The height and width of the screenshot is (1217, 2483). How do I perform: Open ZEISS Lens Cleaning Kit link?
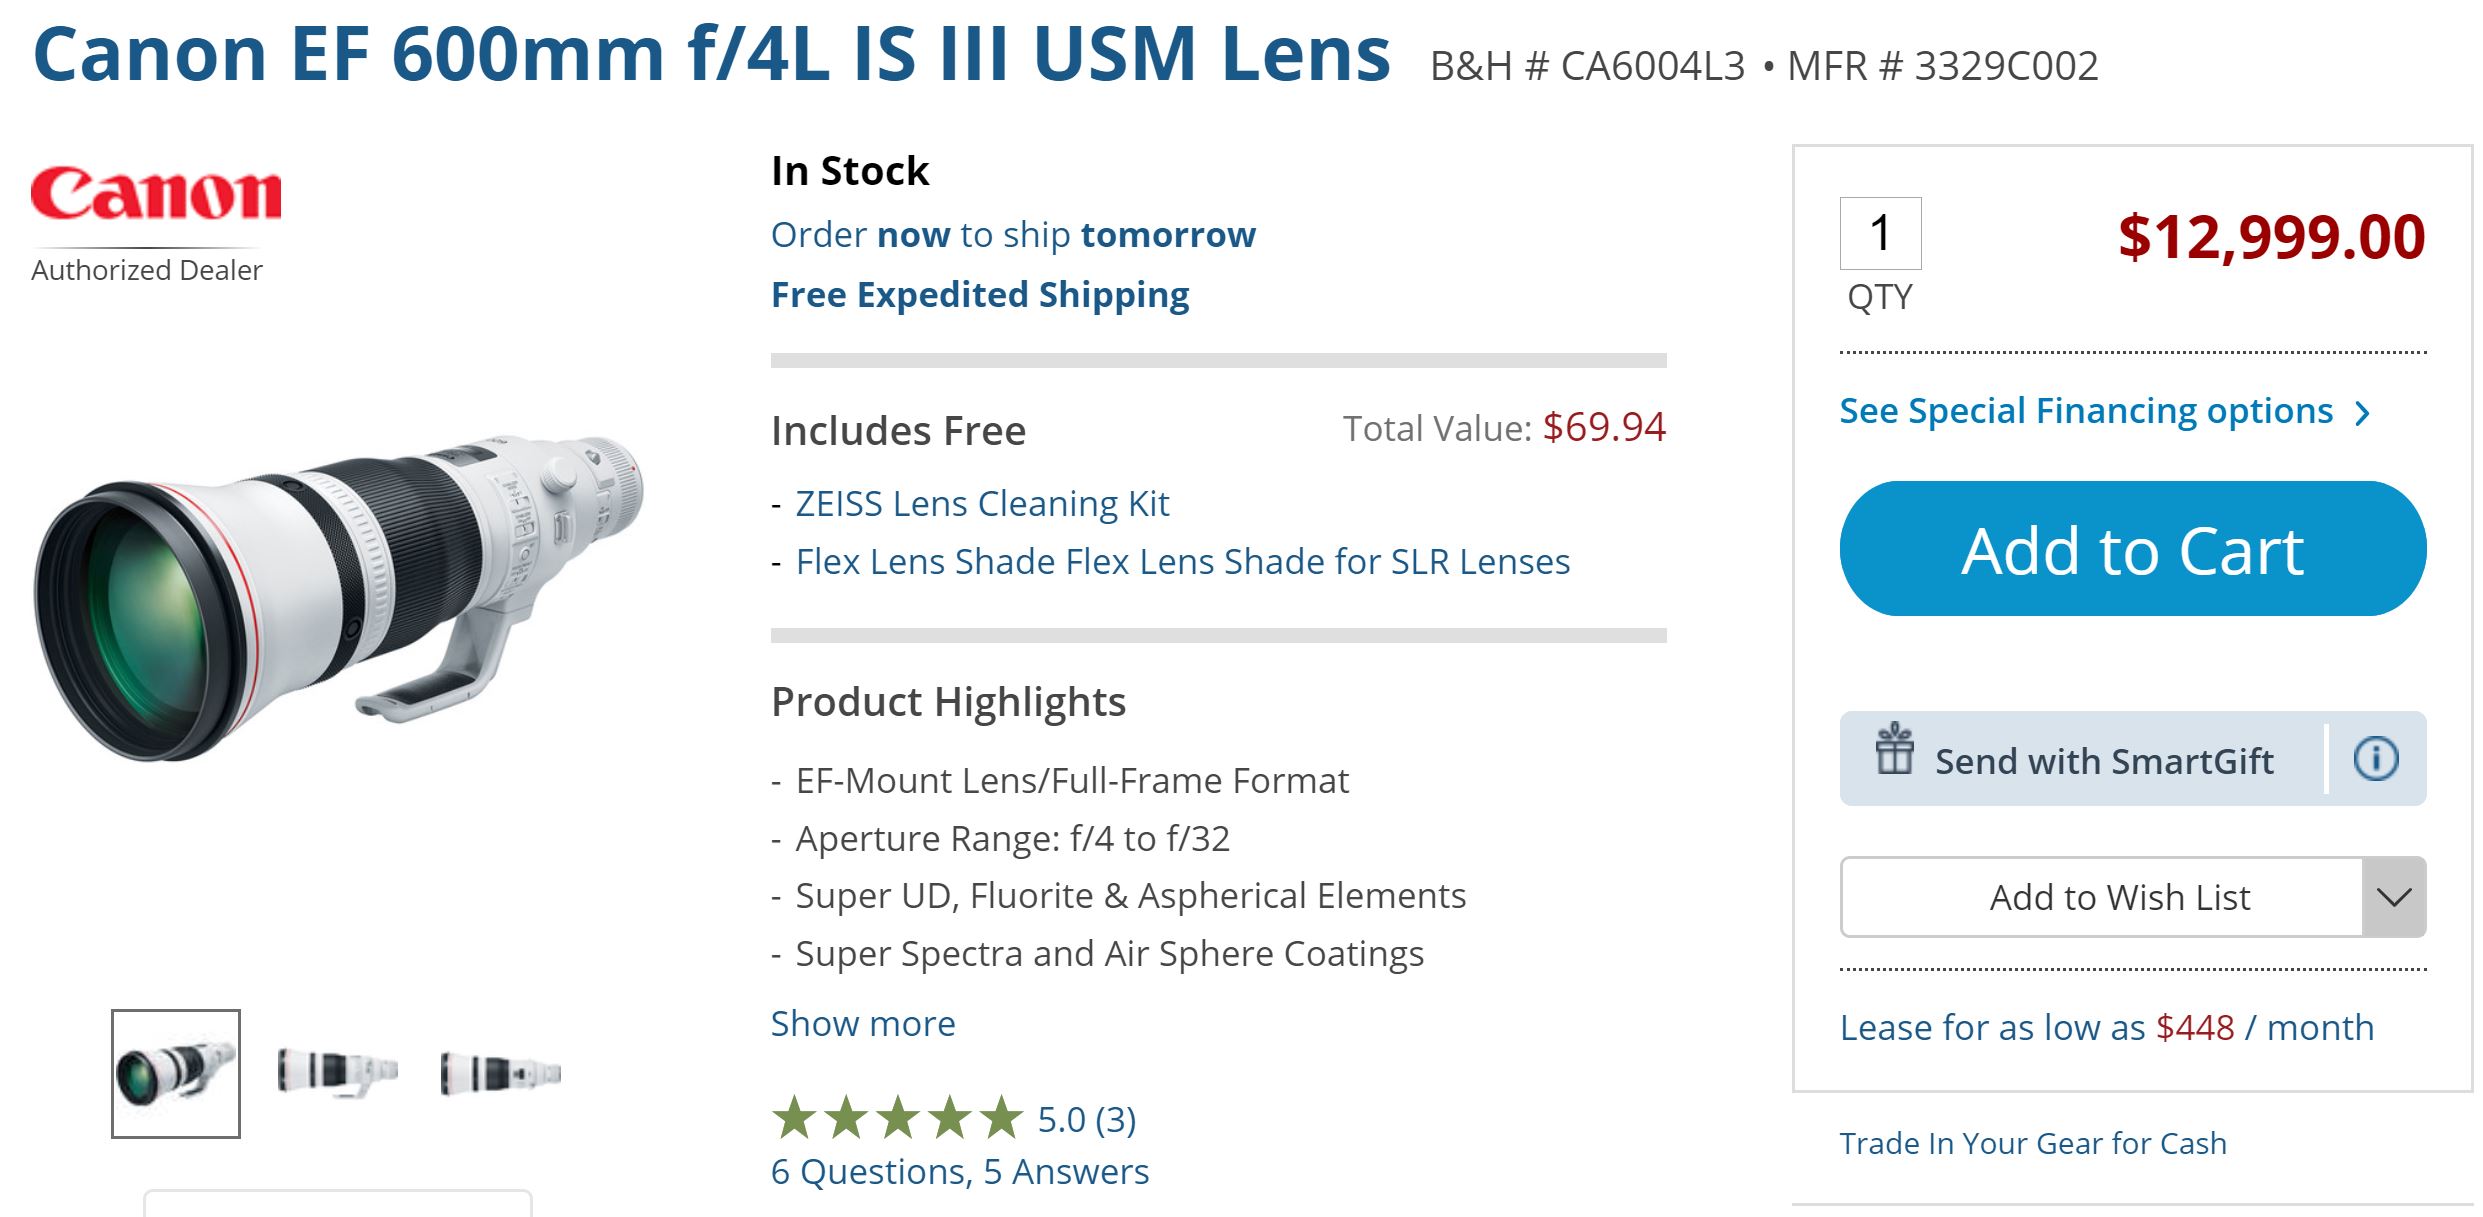pyautogui.click(x=981, y=504)
